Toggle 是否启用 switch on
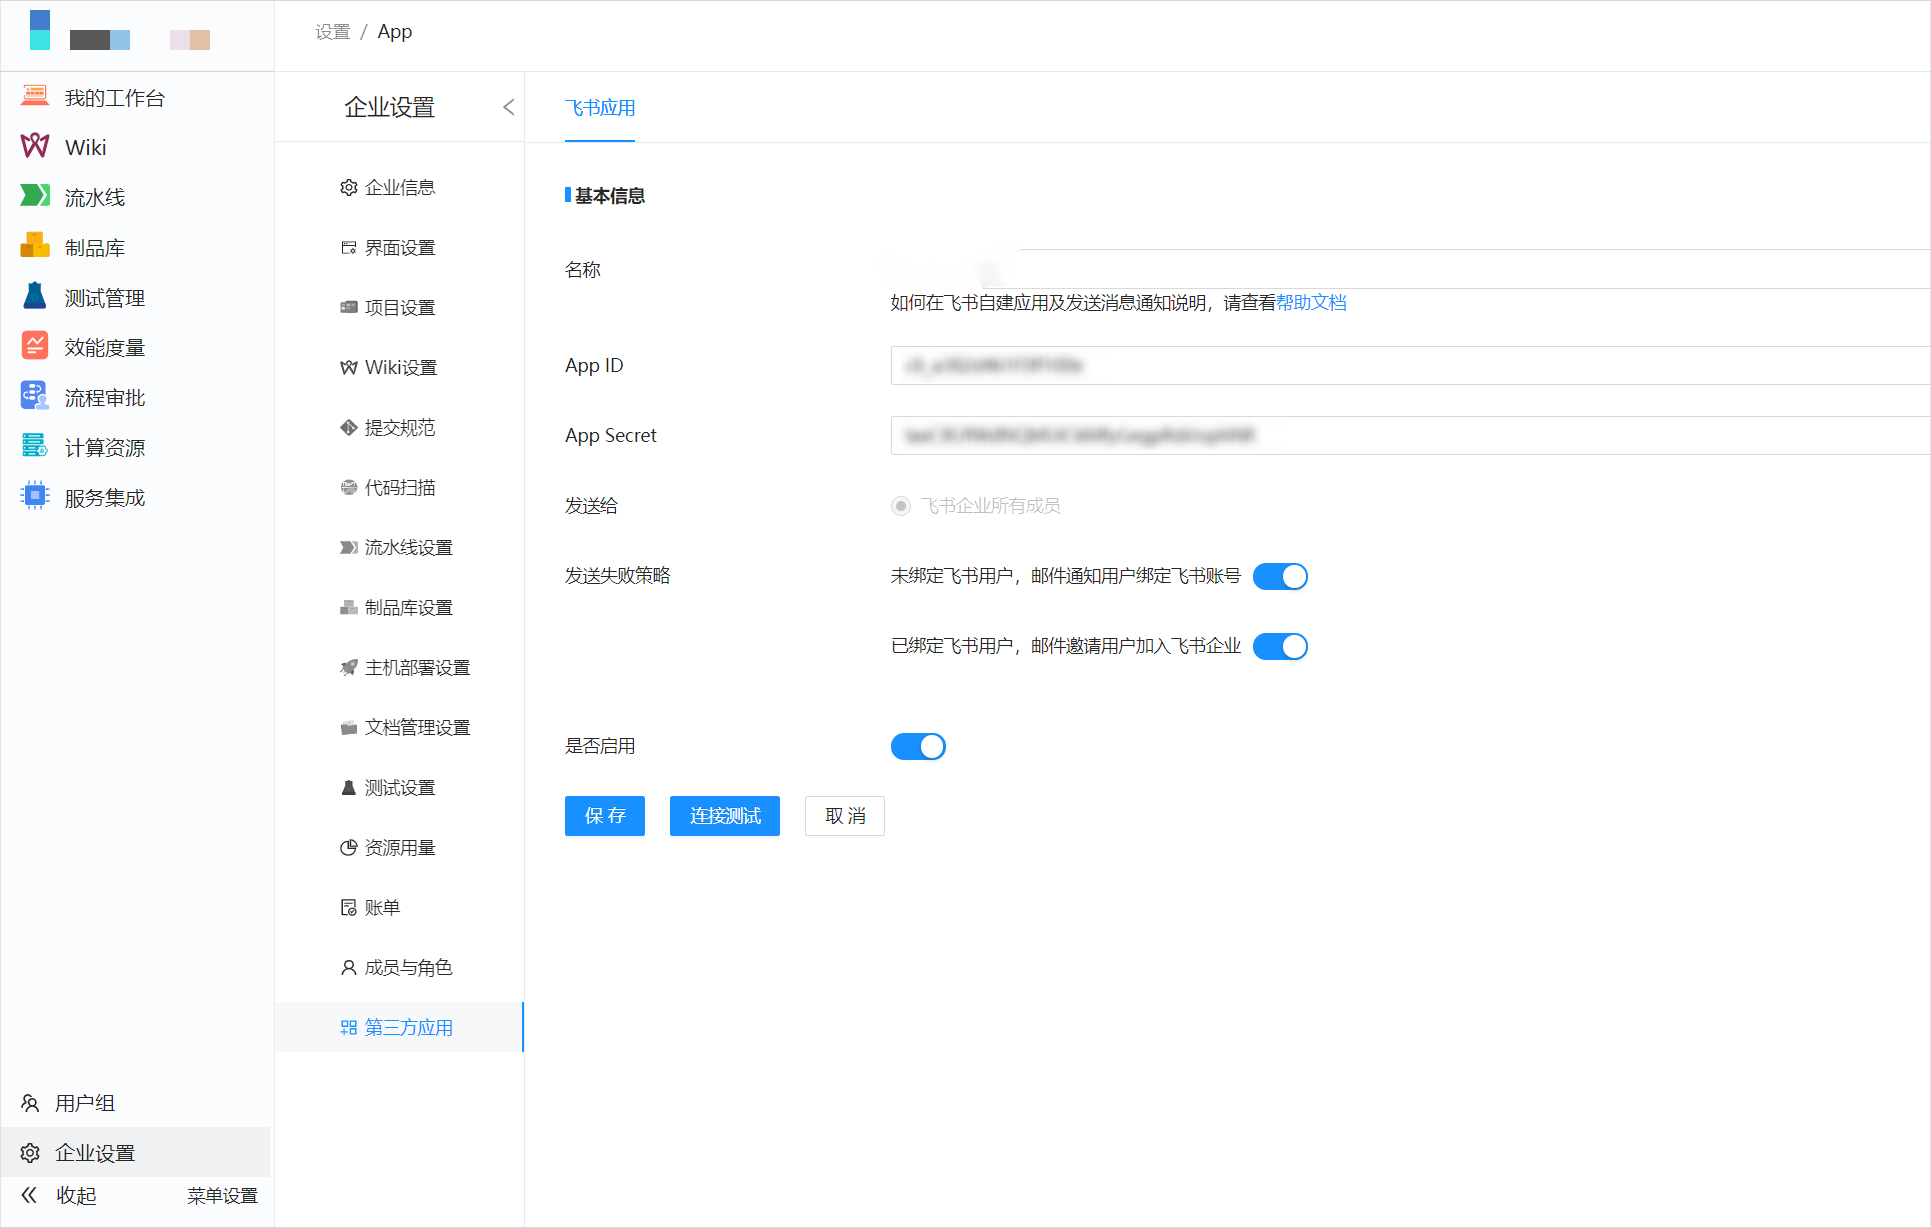1931x1228 pixels. coord(920,747)
